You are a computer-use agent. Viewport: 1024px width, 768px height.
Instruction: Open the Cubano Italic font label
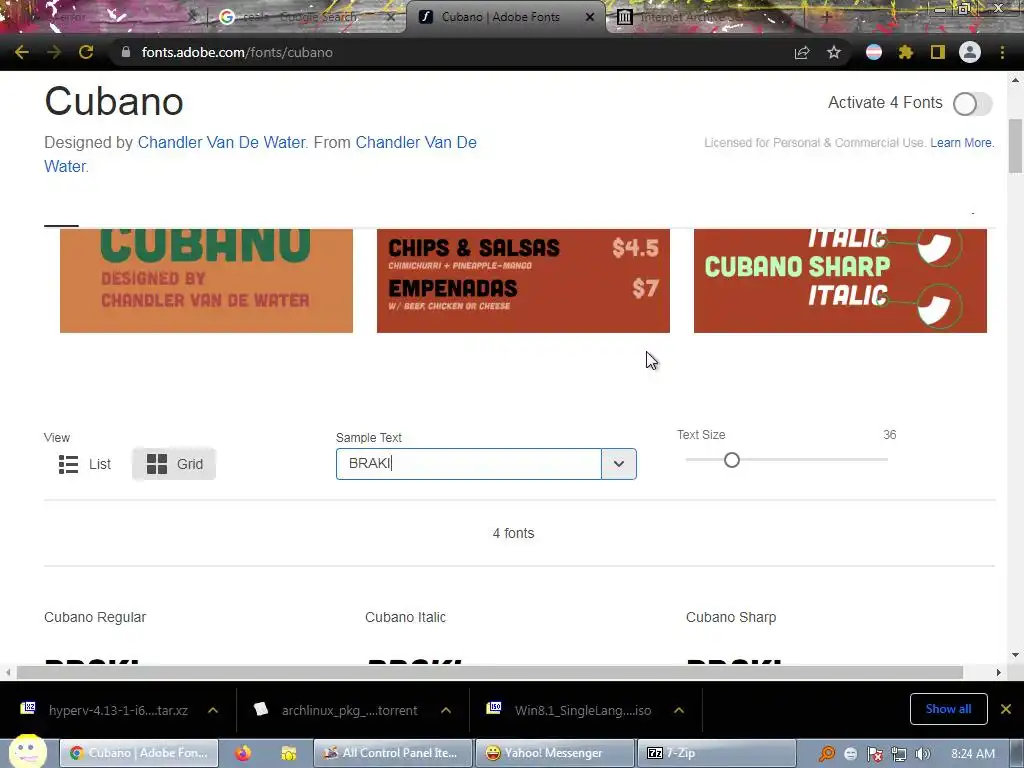point(405,617)
